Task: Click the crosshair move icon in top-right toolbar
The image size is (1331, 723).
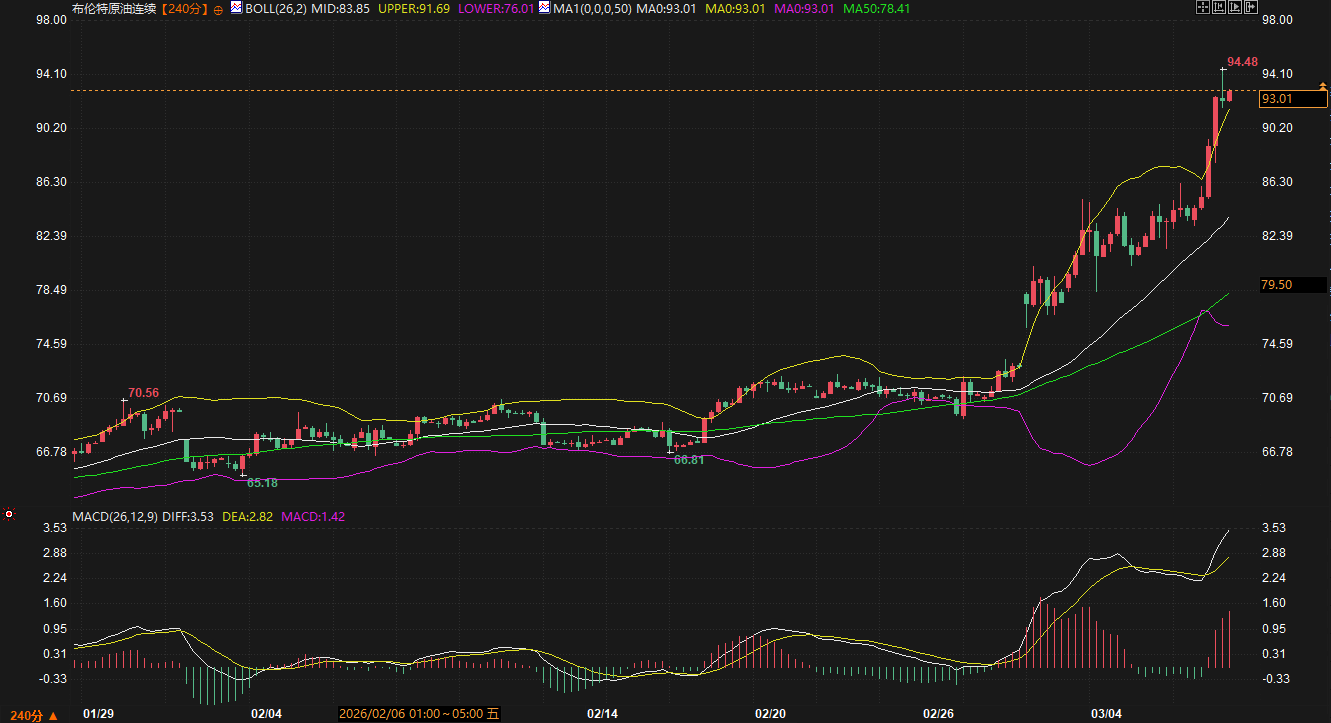Action: click(x=1202, y=8)
